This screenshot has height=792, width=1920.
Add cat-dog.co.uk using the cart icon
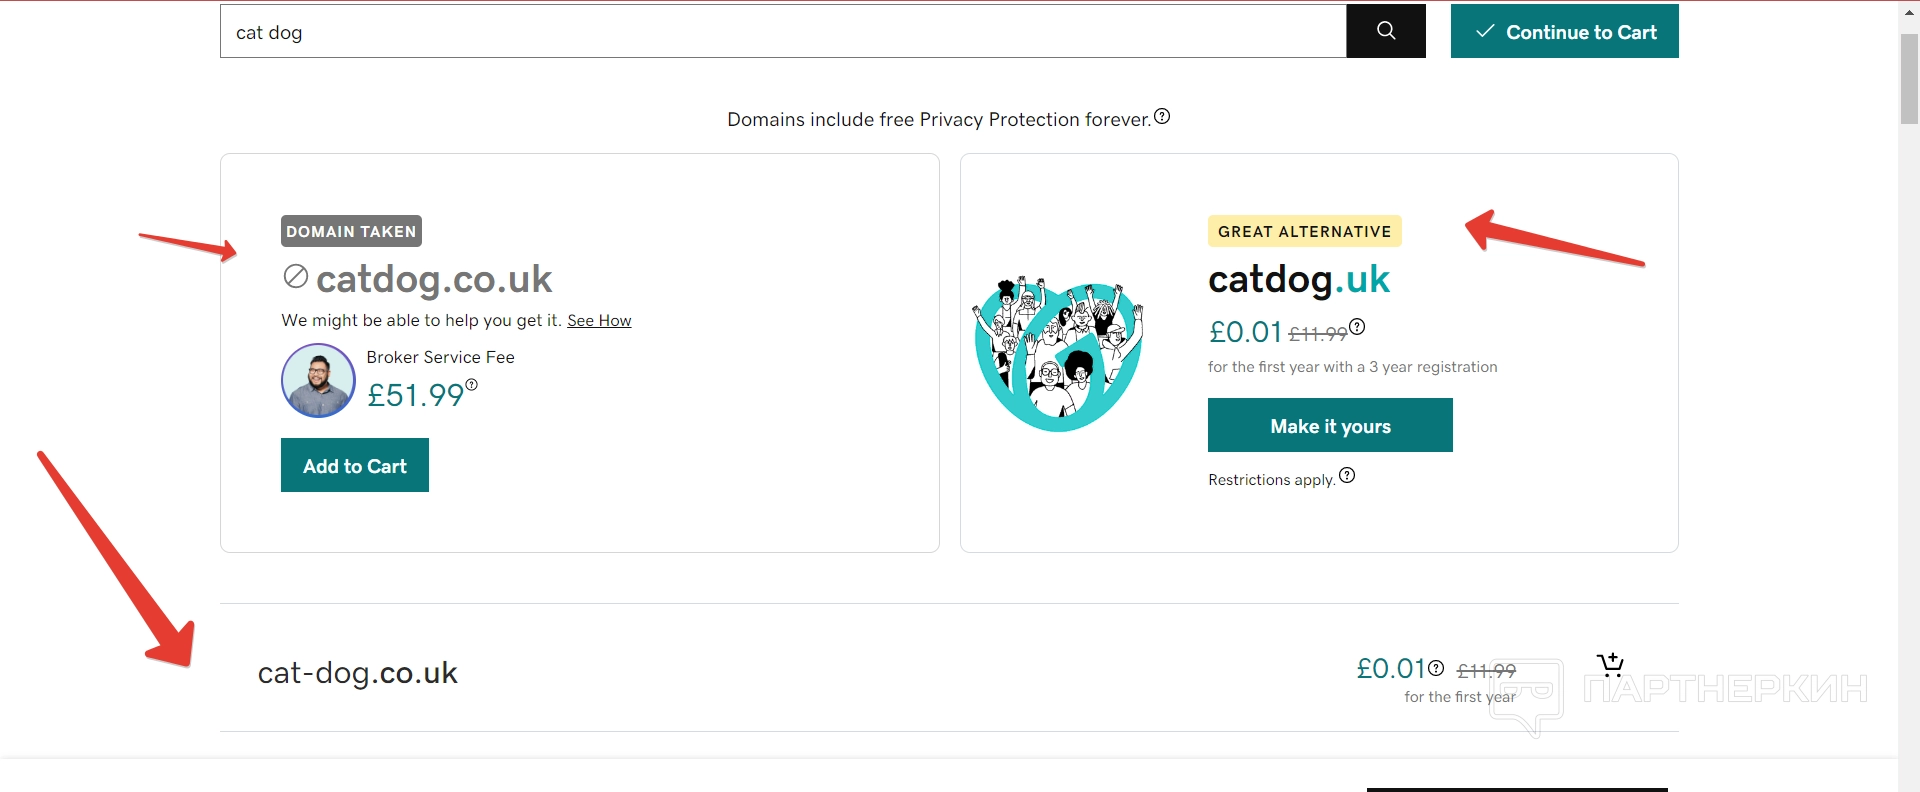[x=1610, y=665]
